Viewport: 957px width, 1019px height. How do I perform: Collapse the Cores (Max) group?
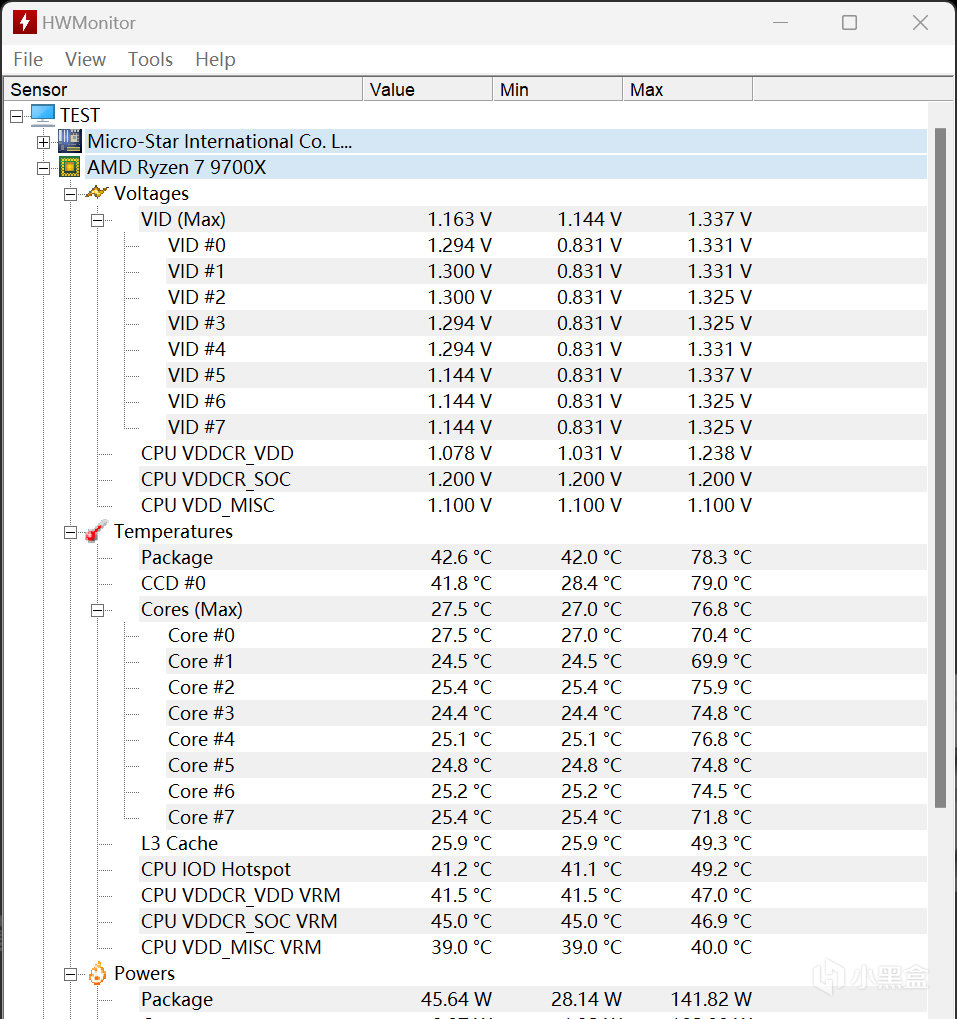(x=97, y=610)
